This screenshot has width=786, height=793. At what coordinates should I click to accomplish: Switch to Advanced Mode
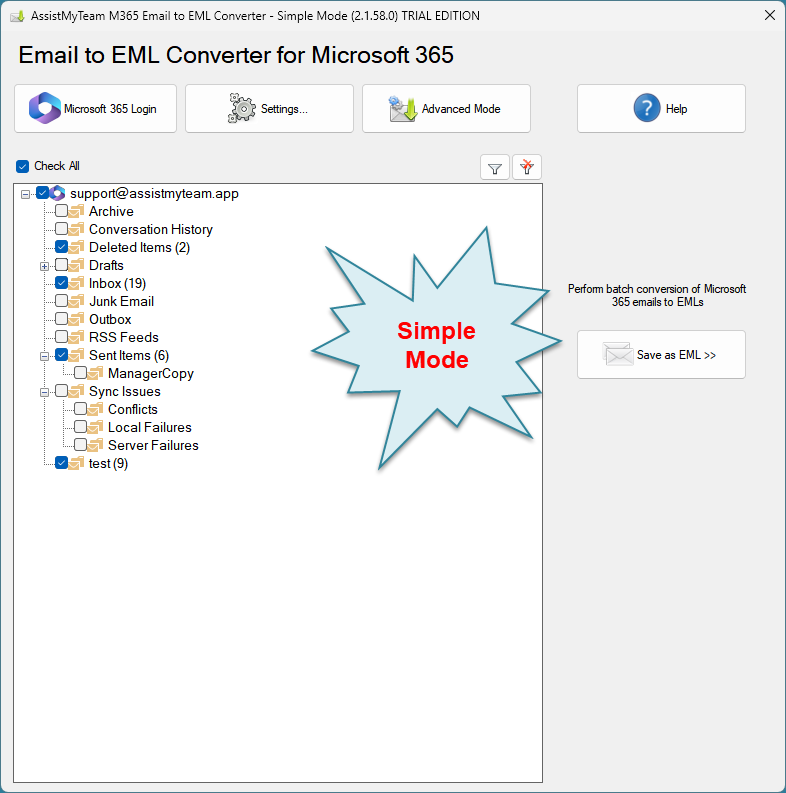pyautogui.click(x=446, y=109)
